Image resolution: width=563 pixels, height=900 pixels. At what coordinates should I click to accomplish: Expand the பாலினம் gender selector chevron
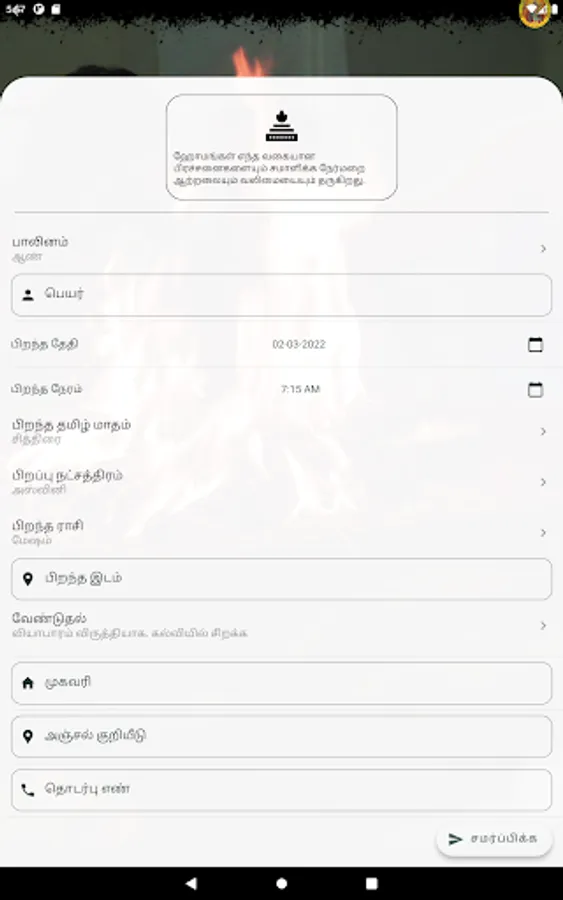pos(543,249)
